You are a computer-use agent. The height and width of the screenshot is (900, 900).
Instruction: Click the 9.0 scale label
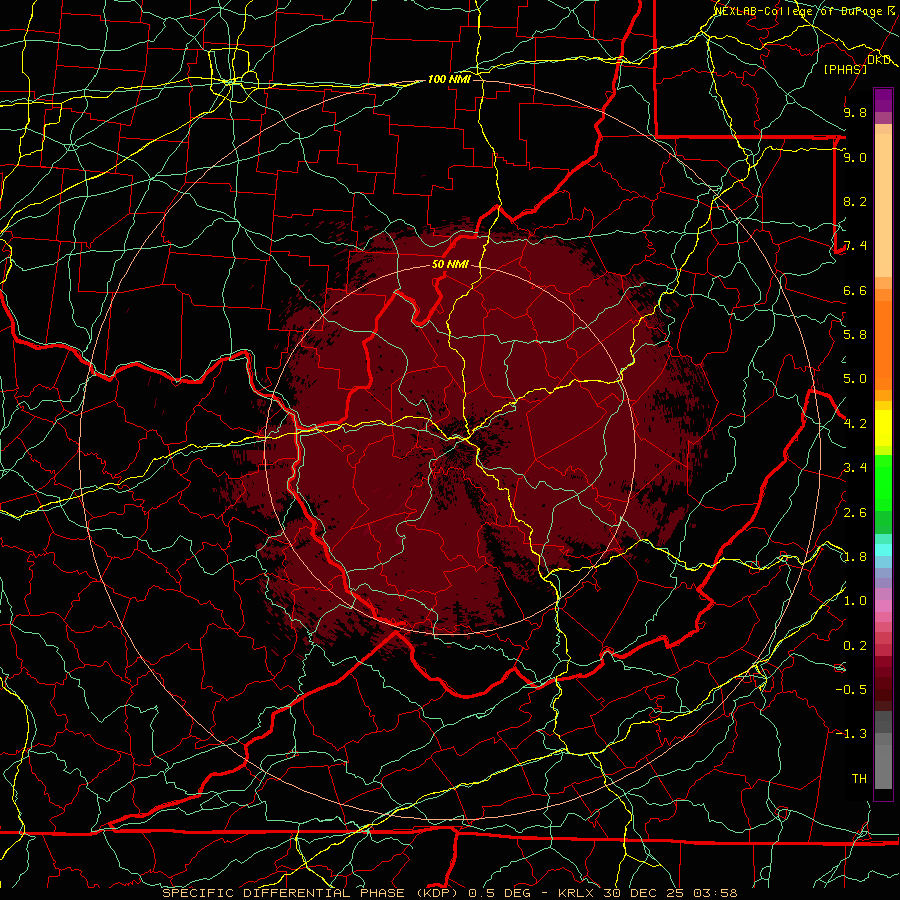click(855, 157)
